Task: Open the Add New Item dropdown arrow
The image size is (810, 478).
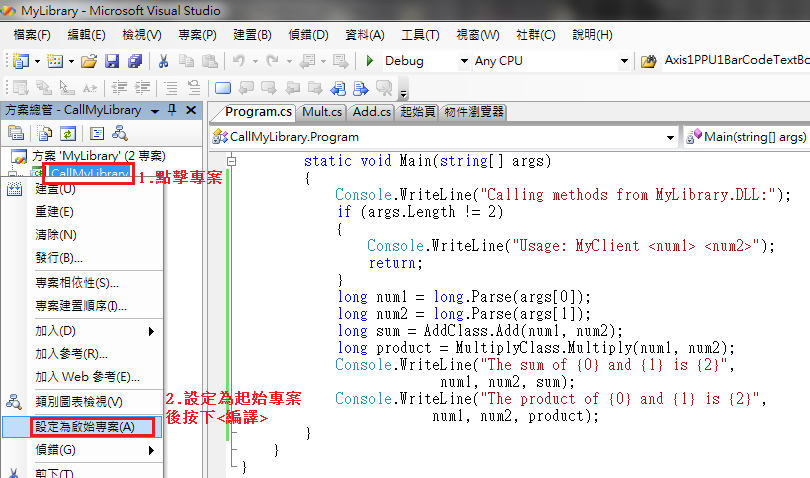Action: 71,61
